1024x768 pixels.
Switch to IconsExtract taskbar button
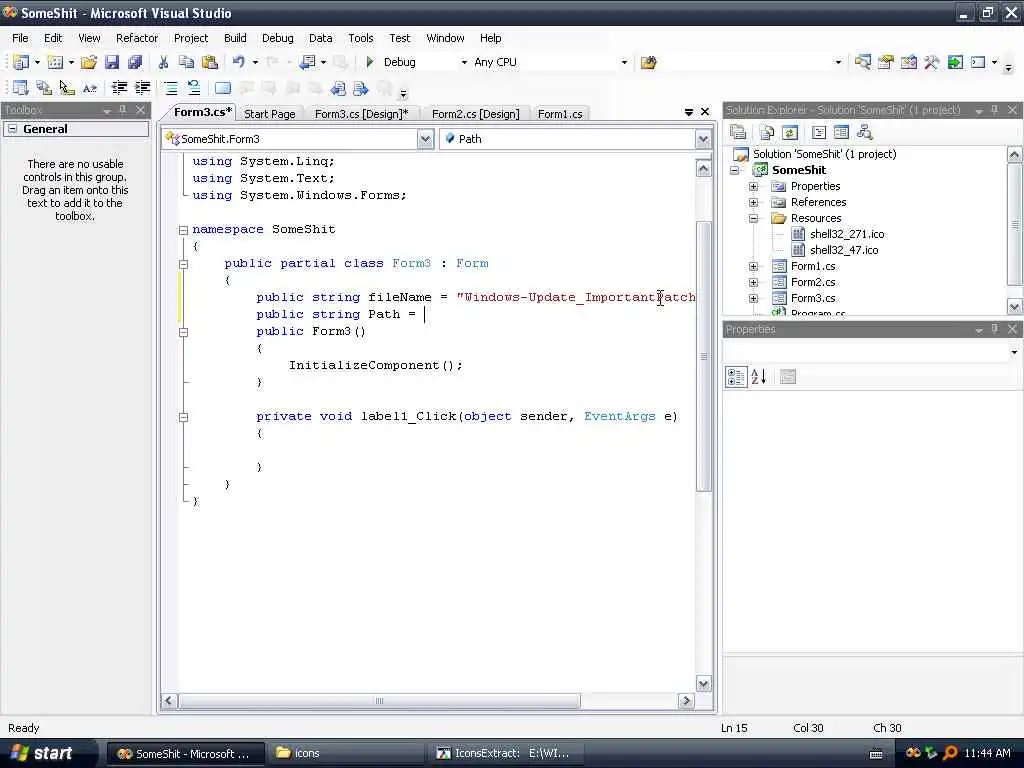pos(506,753)
